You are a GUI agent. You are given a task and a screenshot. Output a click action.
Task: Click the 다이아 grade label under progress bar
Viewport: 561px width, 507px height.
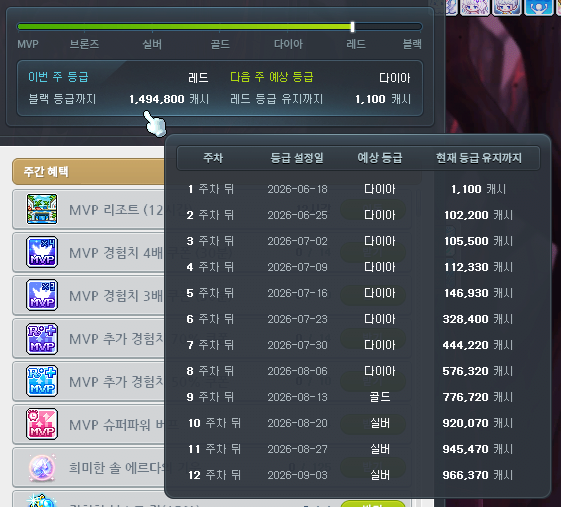[288, 44]
